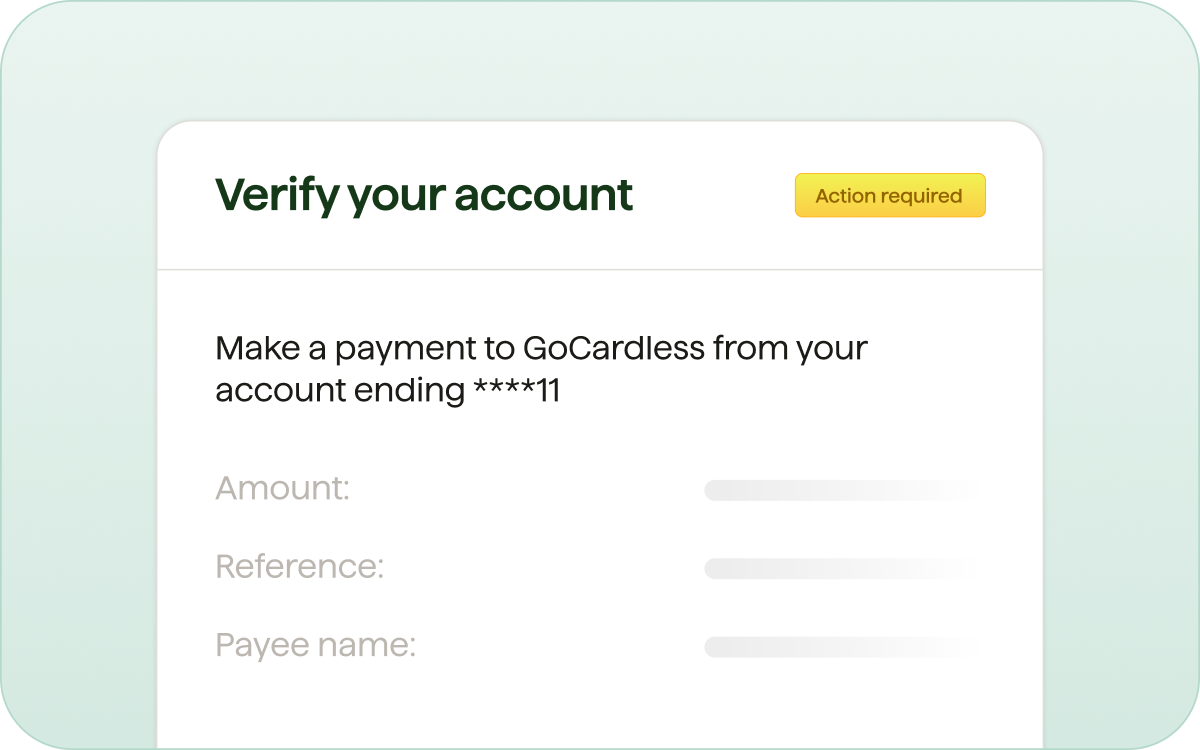1200x750 pixels.
Task: Click the Verify your account heading
Action: tap(424, 196)
